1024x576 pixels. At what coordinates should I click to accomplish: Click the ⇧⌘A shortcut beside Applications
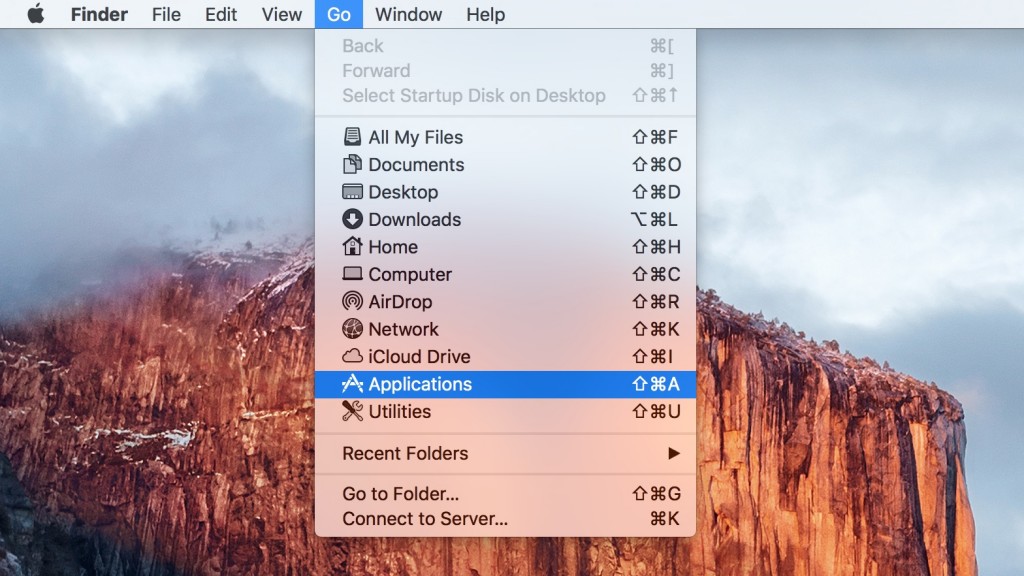click(x=656, y=384)
